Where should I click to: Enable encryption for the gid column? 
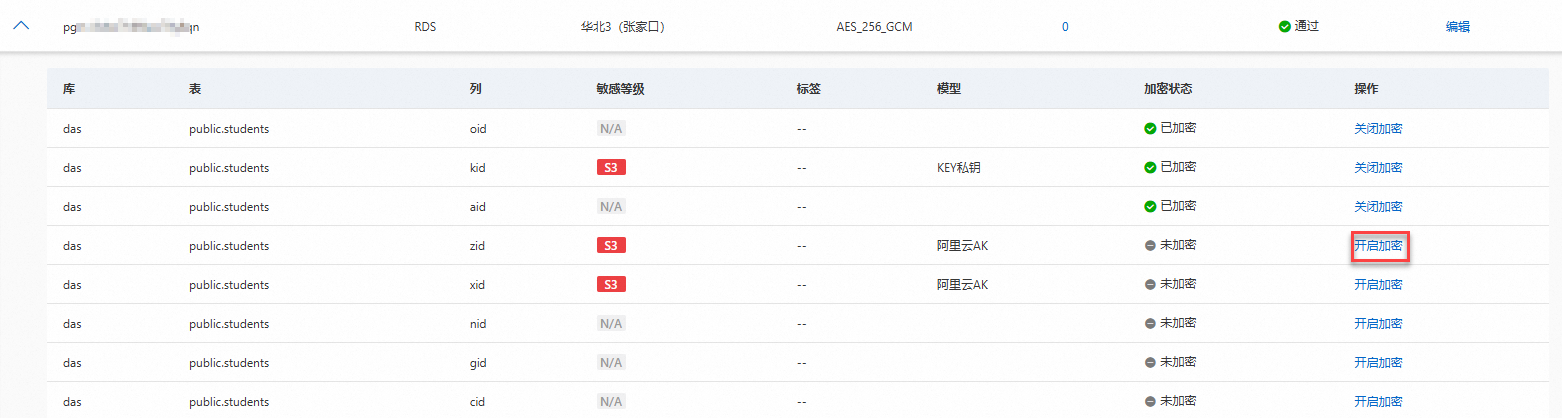coord(1377,363)
